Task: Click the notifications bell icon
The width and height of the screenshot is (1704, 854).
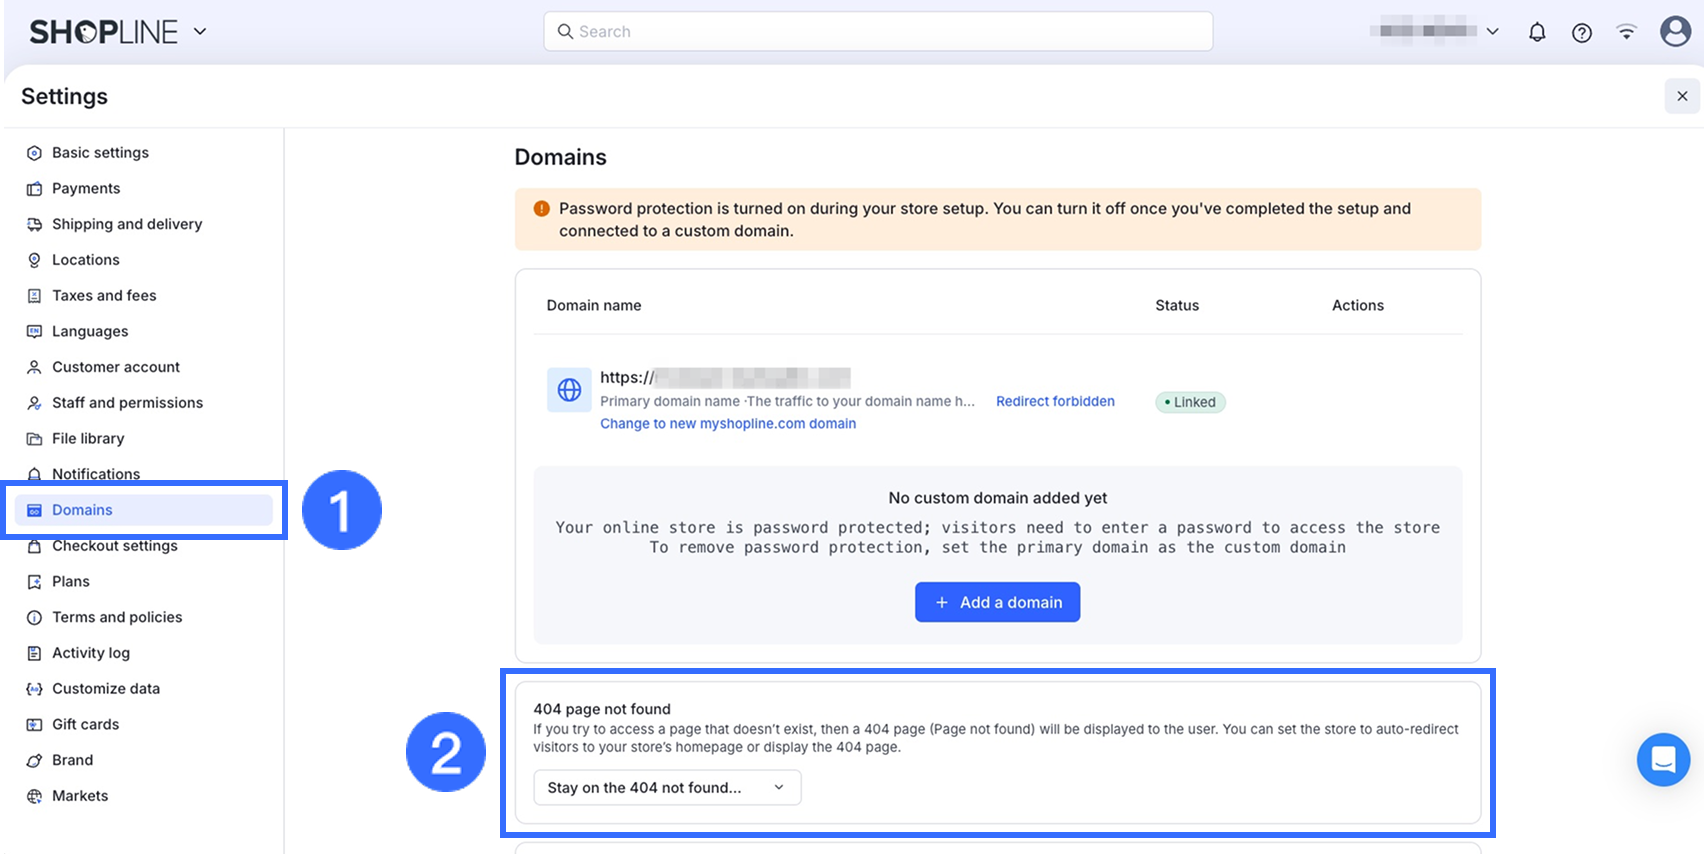Action: pyautogui.click(x=1537, y=32)
